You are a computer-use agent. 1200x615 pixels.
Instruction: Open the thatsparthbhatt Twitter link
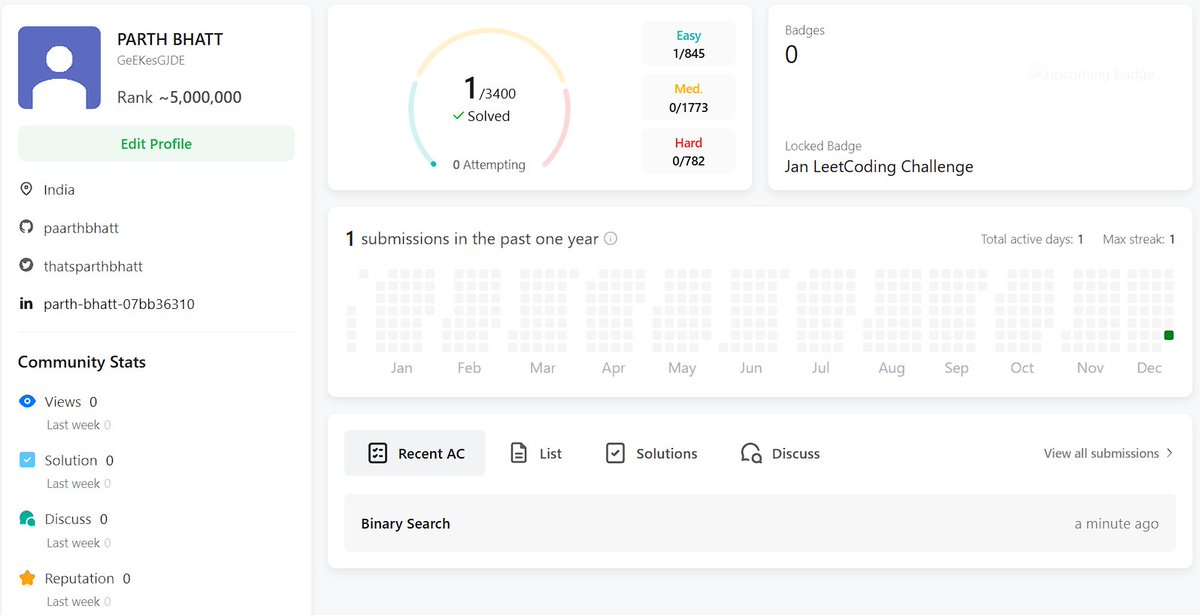pos(93,266)
